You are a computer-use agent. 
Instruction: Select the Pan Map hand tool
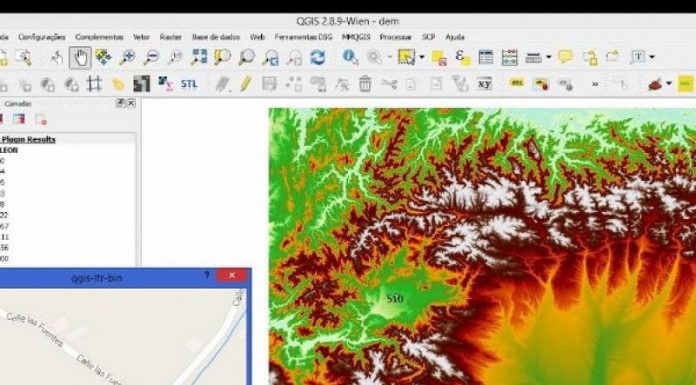(x=80, y=58)
